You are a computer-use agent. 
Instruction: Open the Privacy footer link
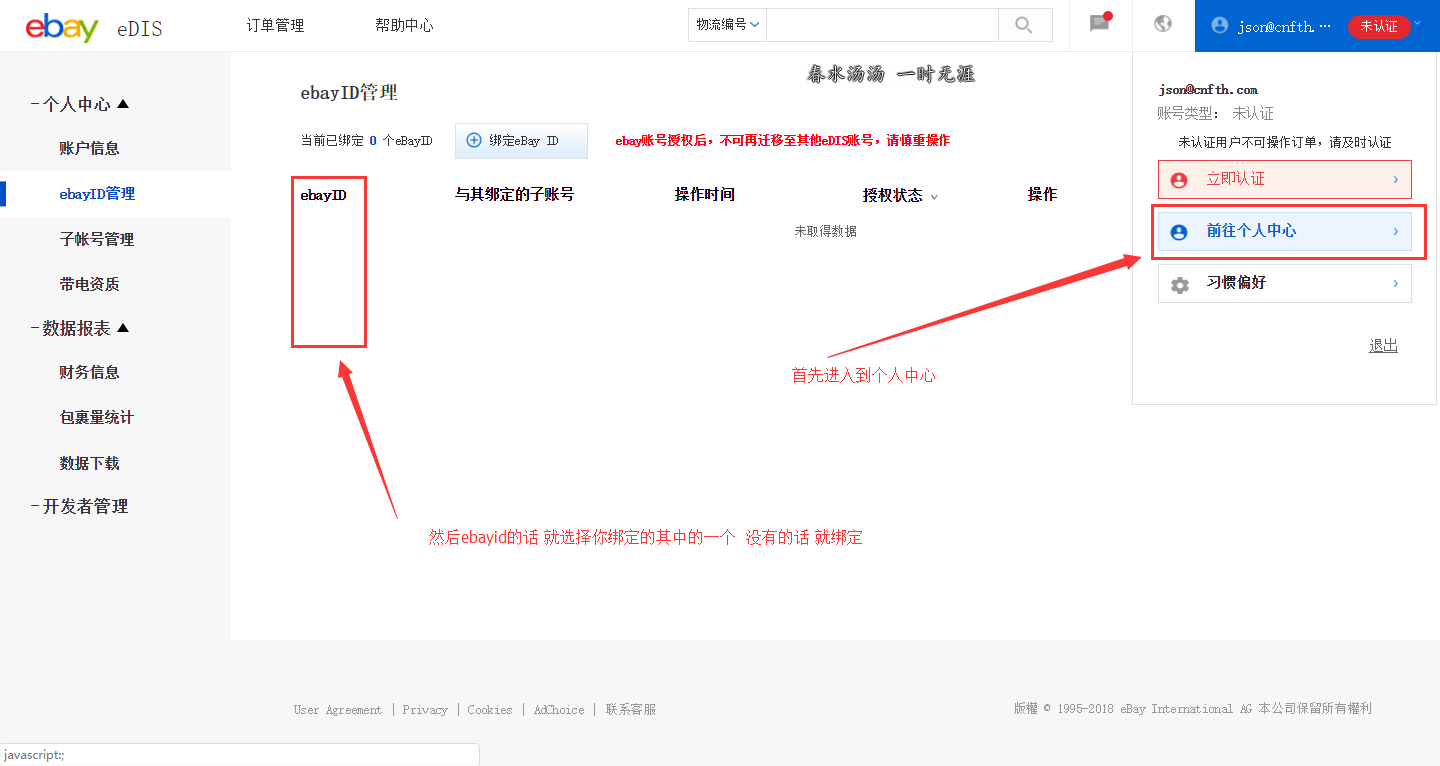coord(425,710)
